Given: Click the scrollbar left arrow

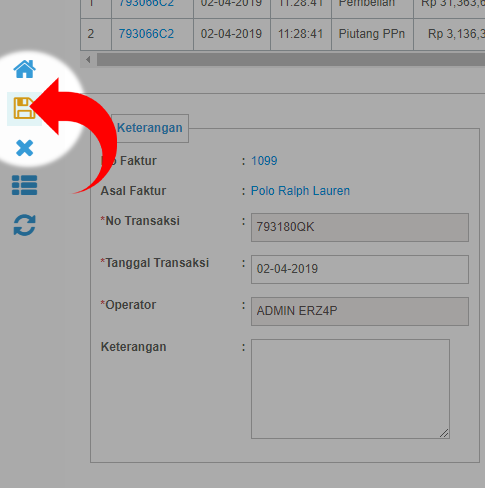Looking at the screenshot, I should coord(88,60).
